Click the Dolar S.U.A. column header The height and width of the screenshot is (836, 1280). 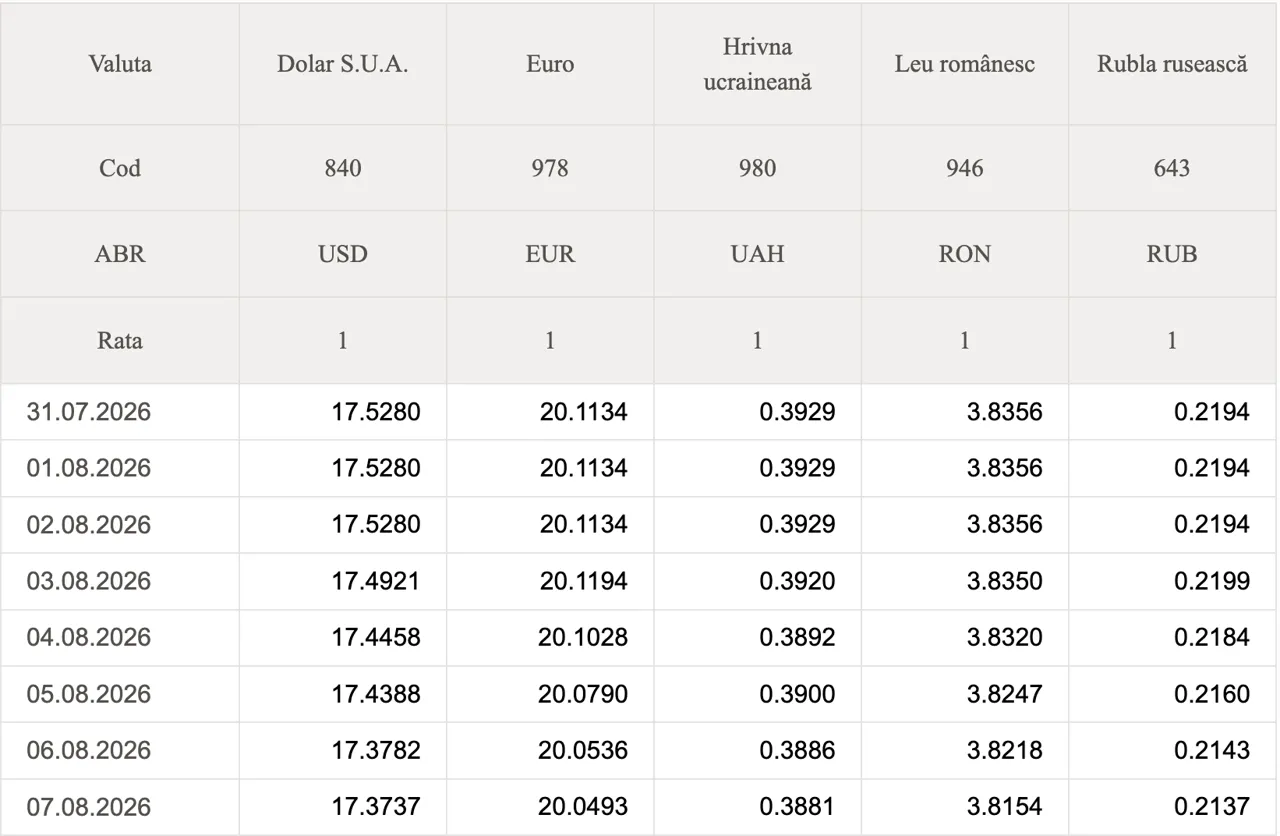(343, 64)
